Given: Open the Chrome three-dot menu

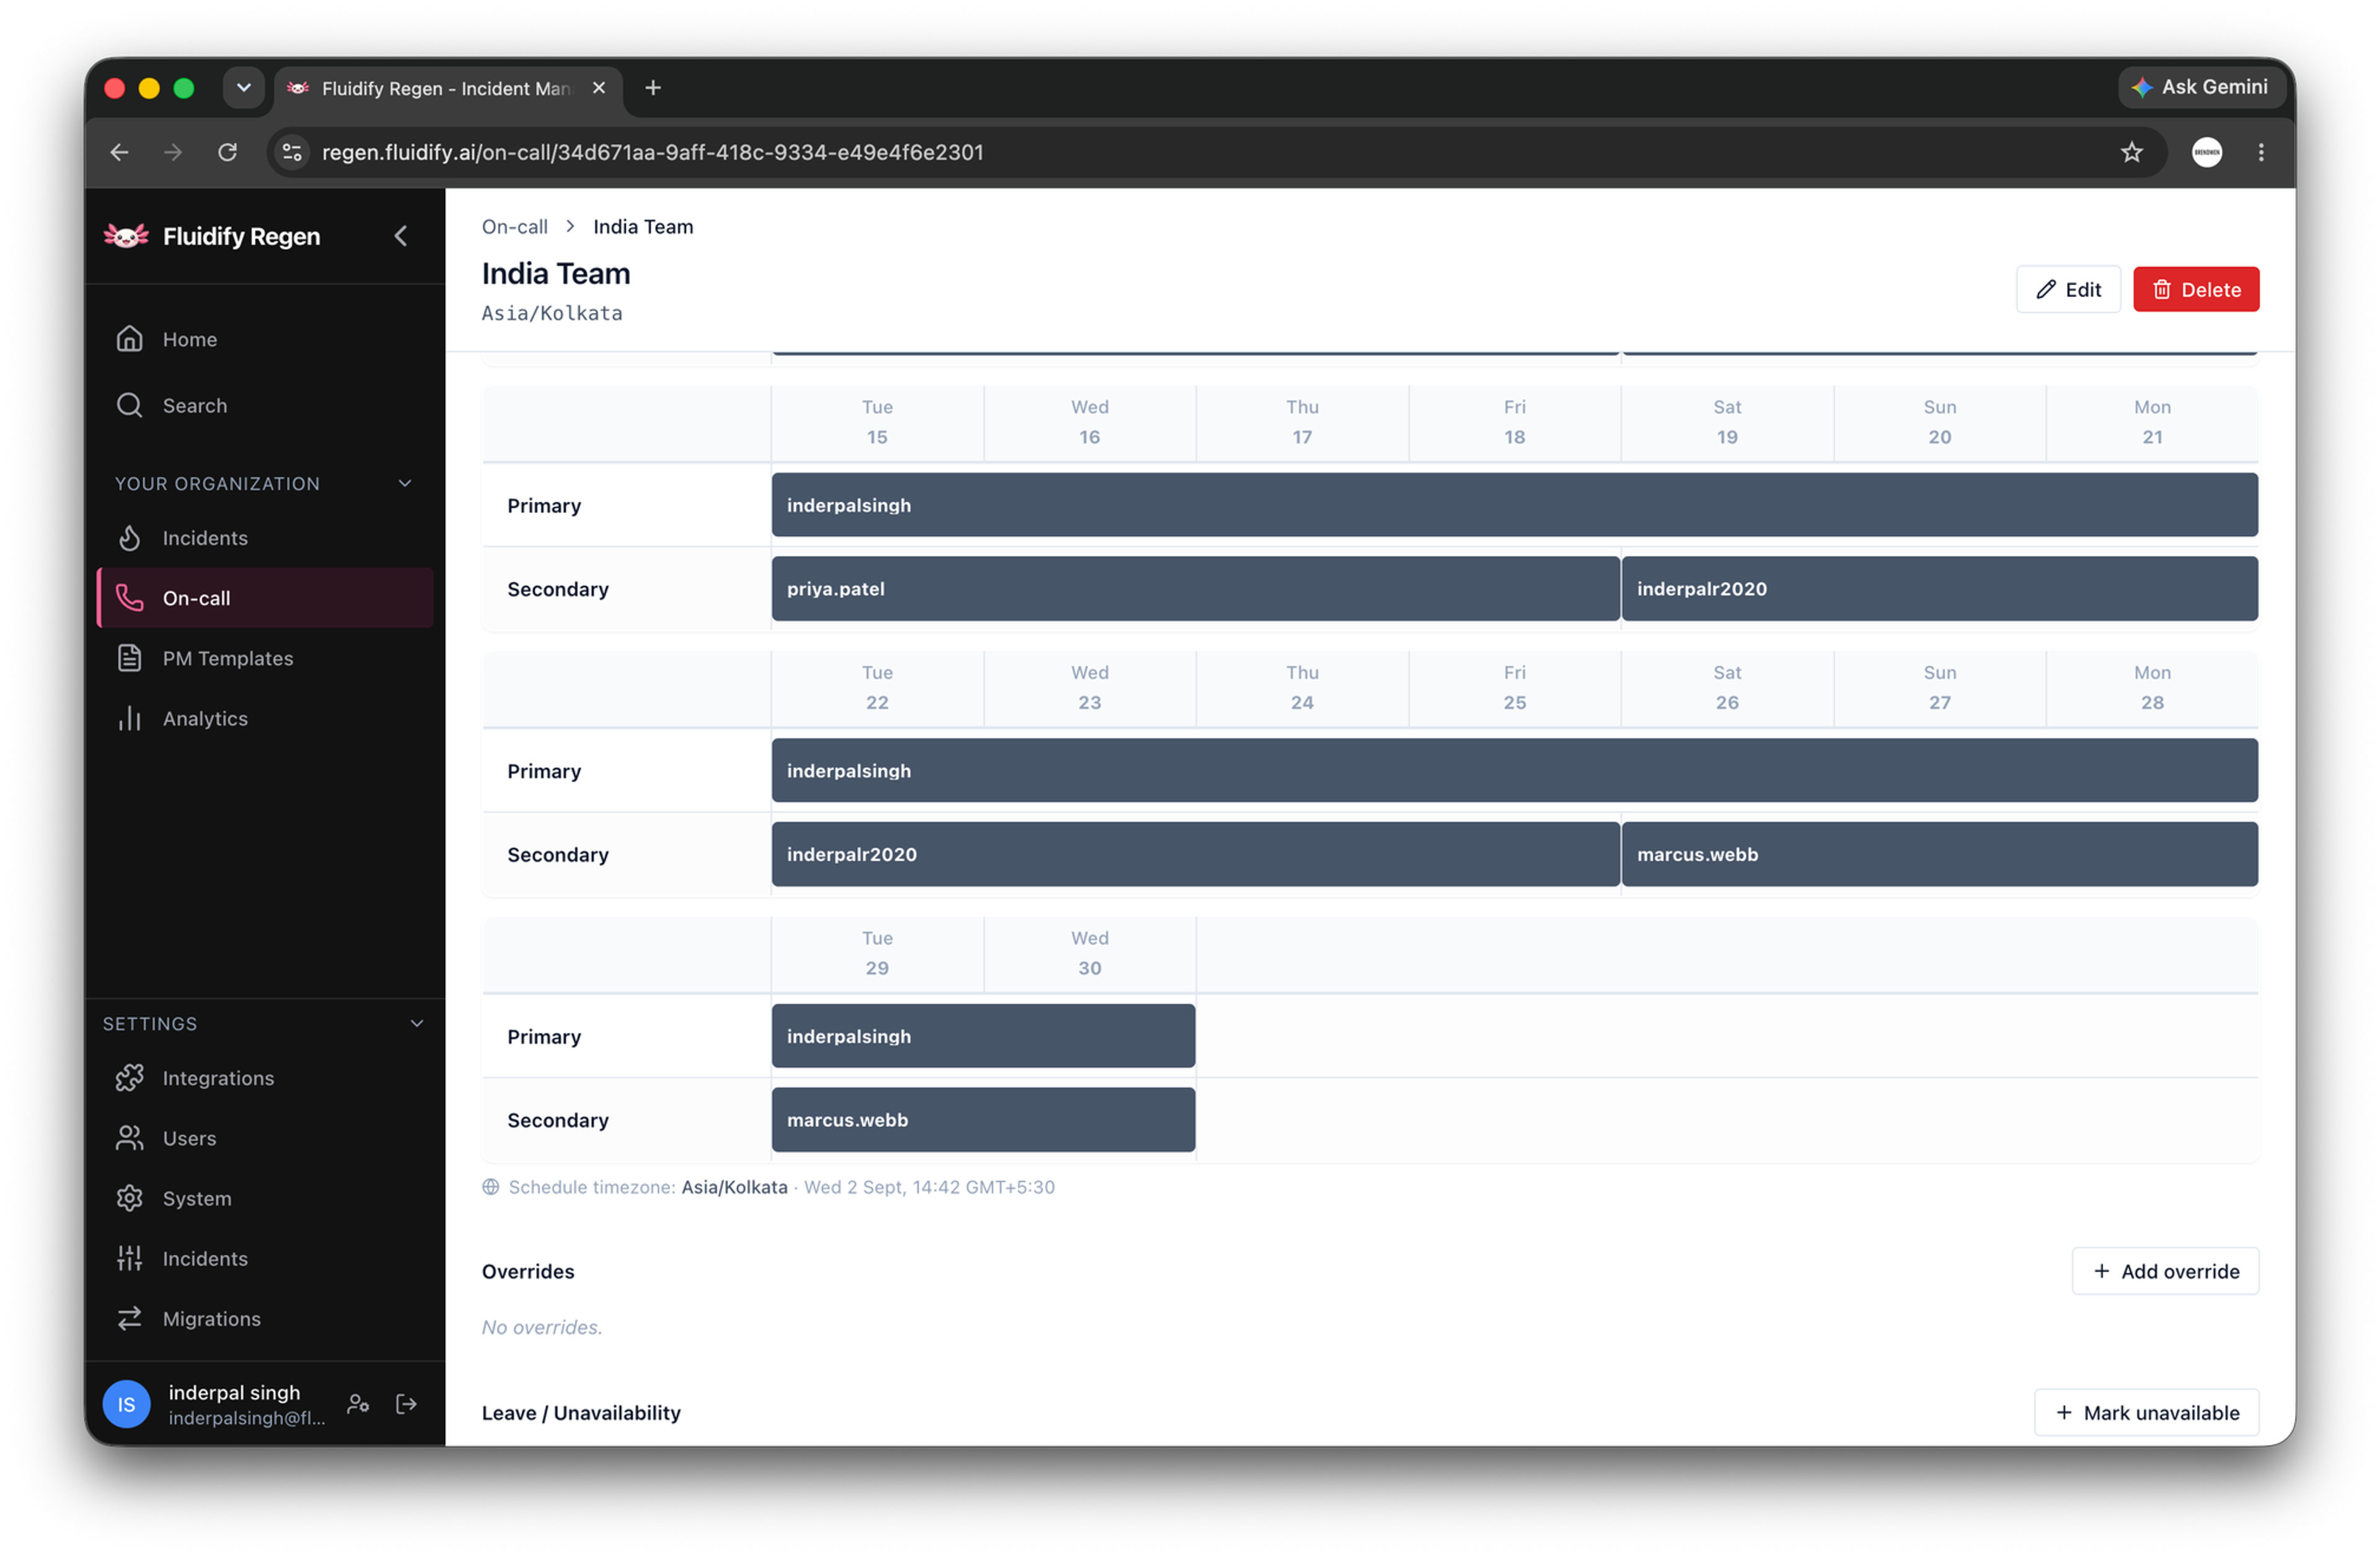Looking at the screenshot, I should coord(2261,152).
